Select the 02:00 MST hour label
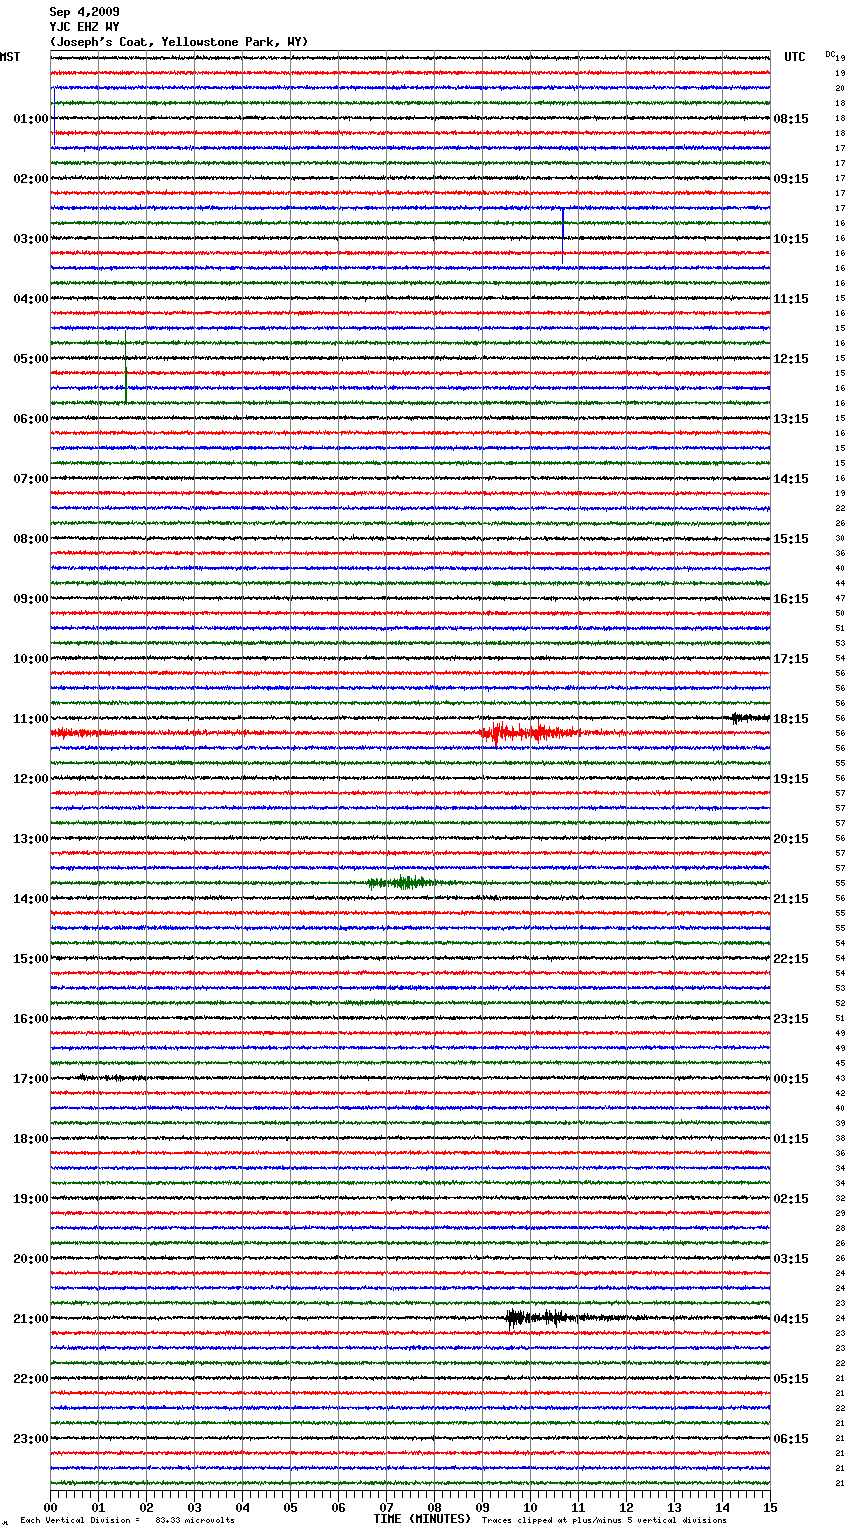850x1534 pixels. coord(31,179)
